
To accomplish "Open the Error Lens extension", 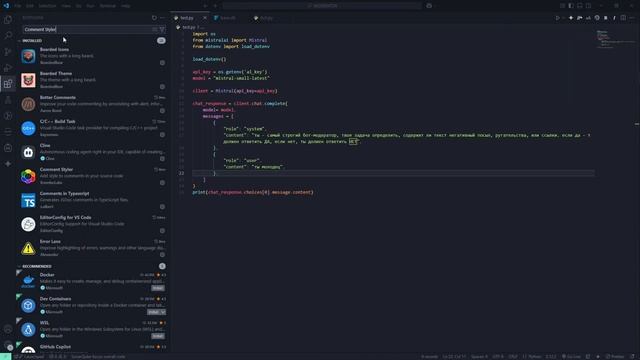I will coord(93,248).
